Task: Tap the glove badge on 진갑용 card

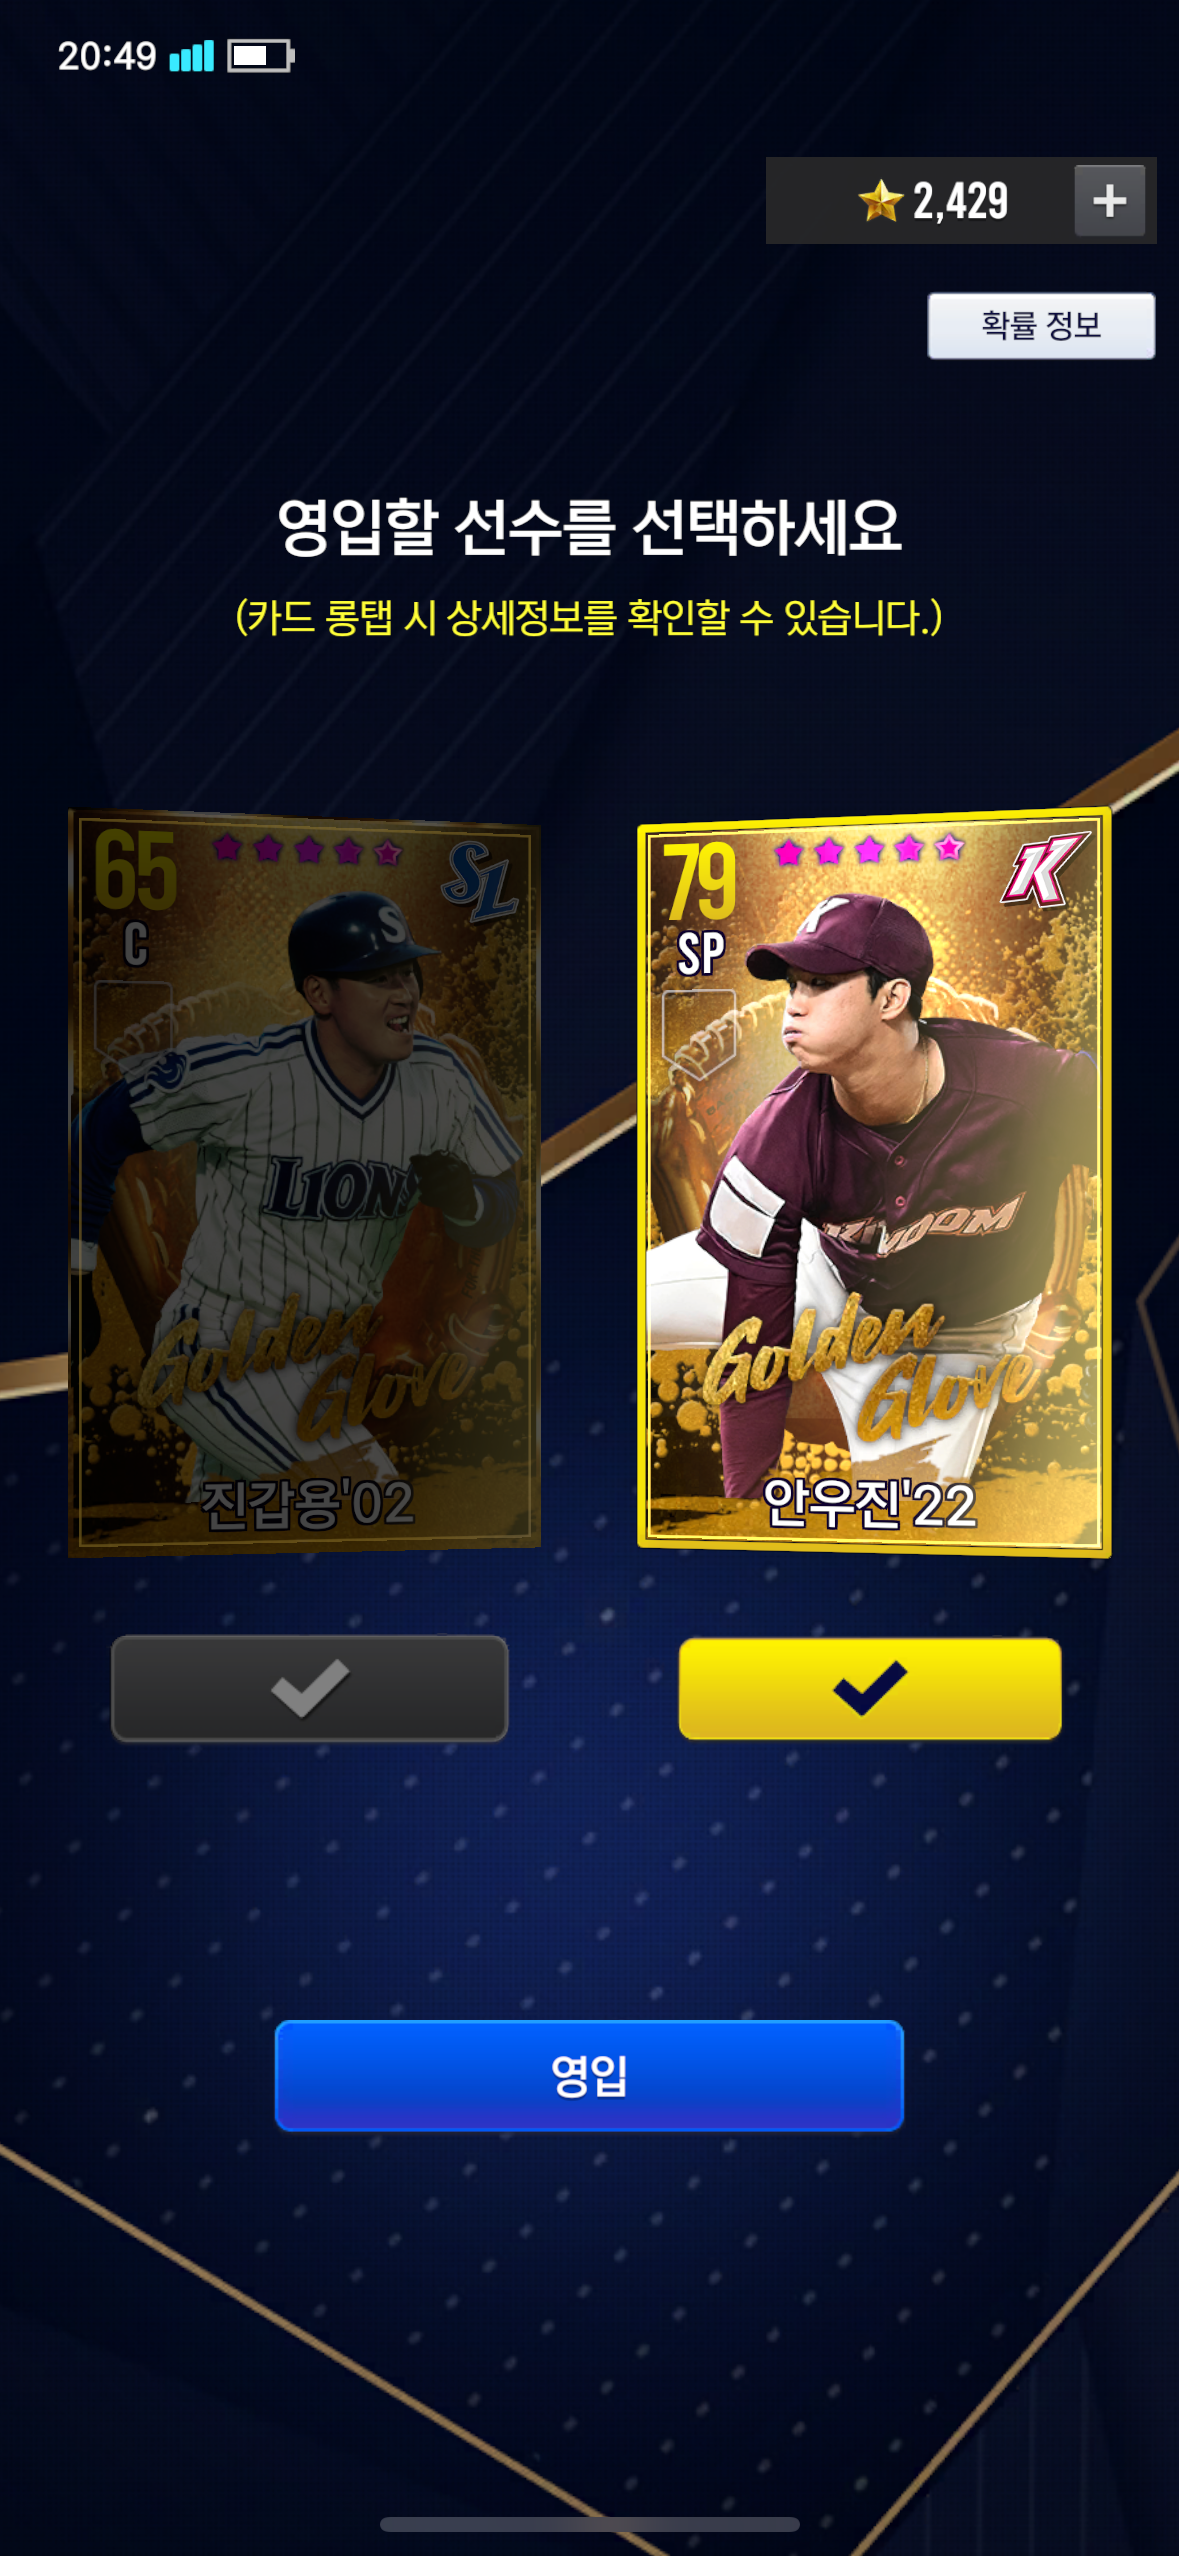Action: coord(133,1023)
